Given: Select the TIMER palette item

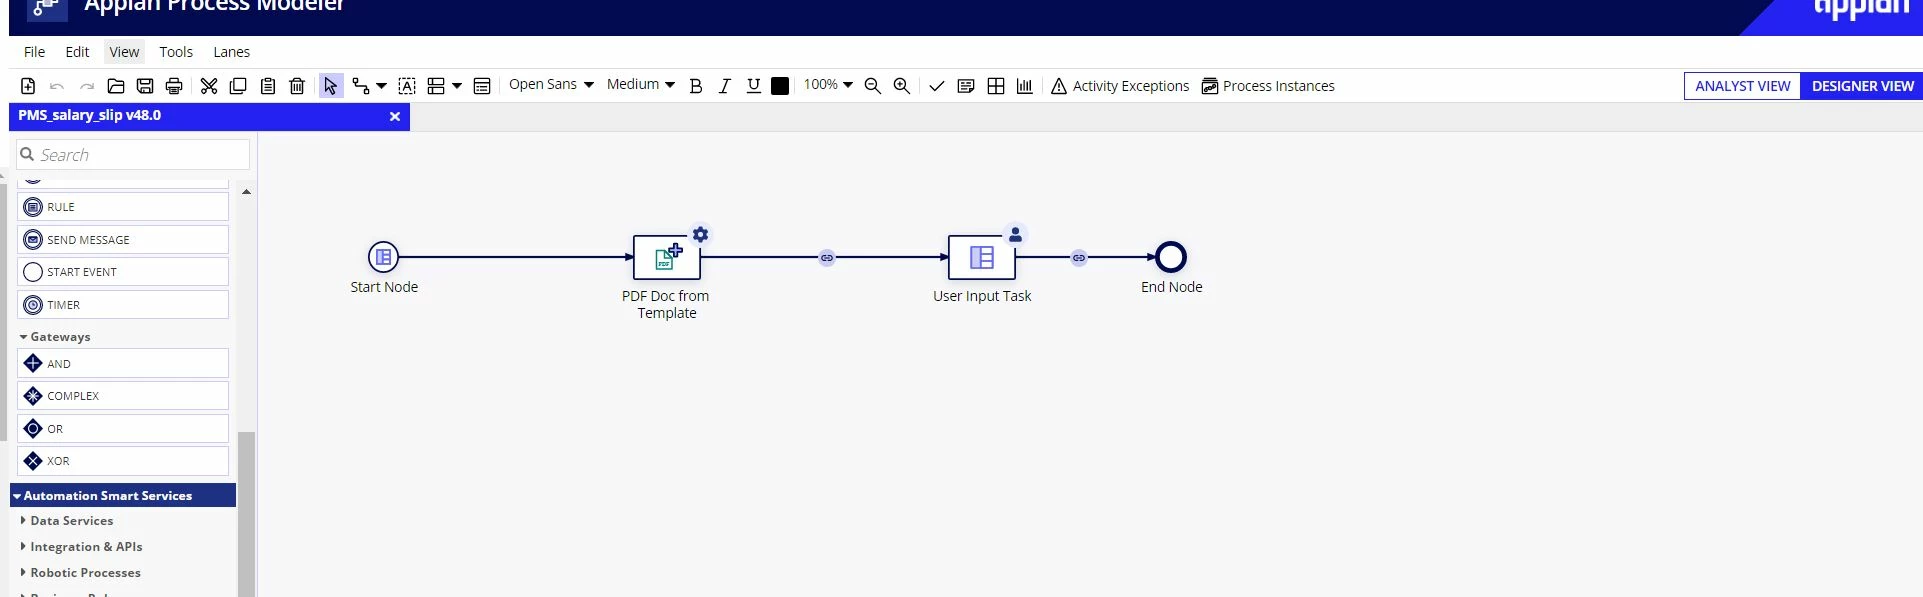Looking at the screenshot, I should (x=123, y=305).
